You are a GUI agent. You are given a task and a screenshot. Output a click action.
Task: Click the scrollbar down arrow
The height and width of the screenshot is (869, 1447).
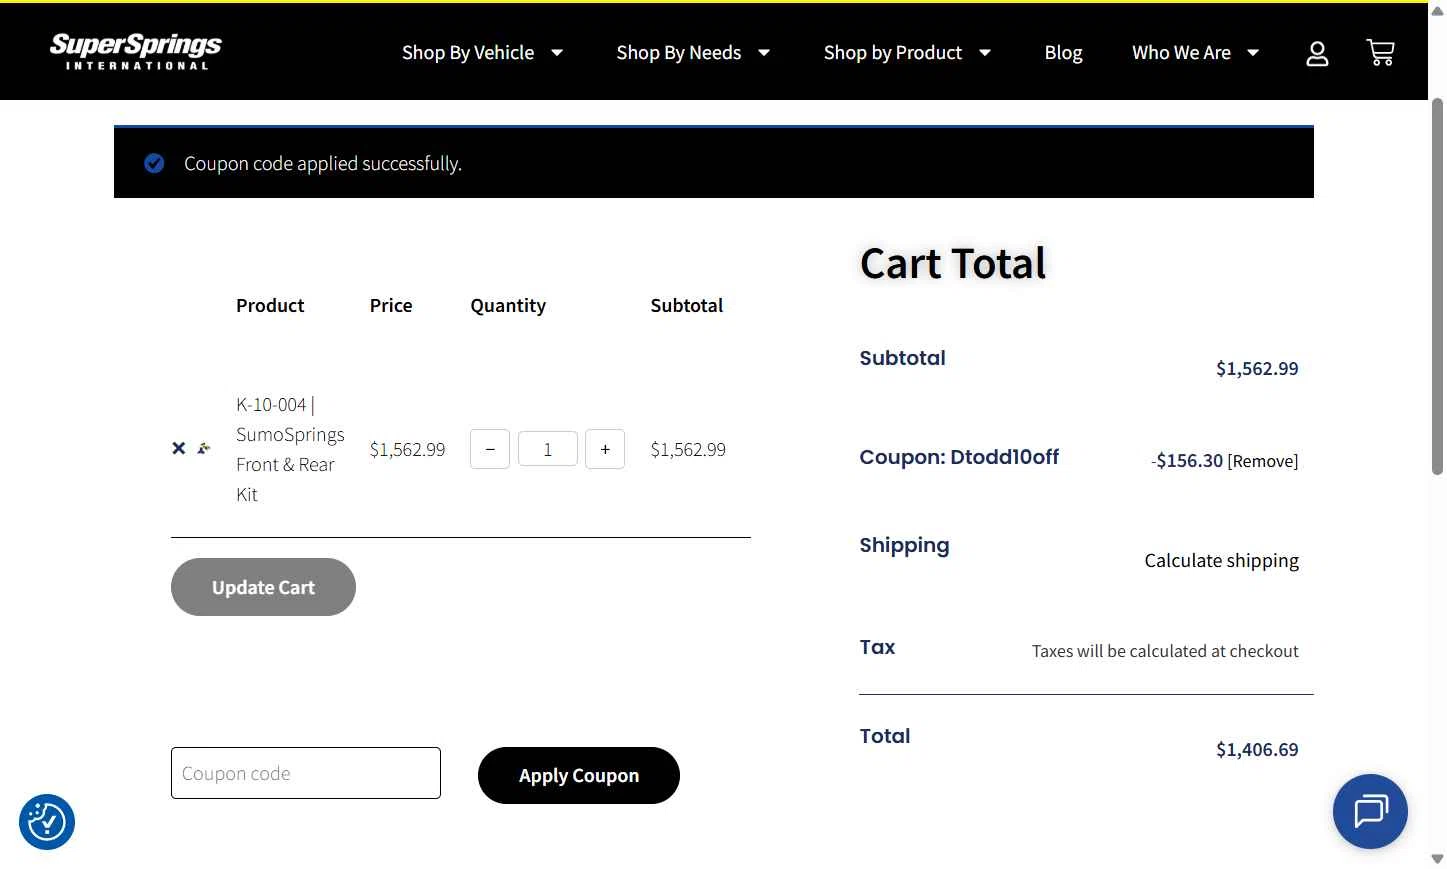coord(1437,859)
